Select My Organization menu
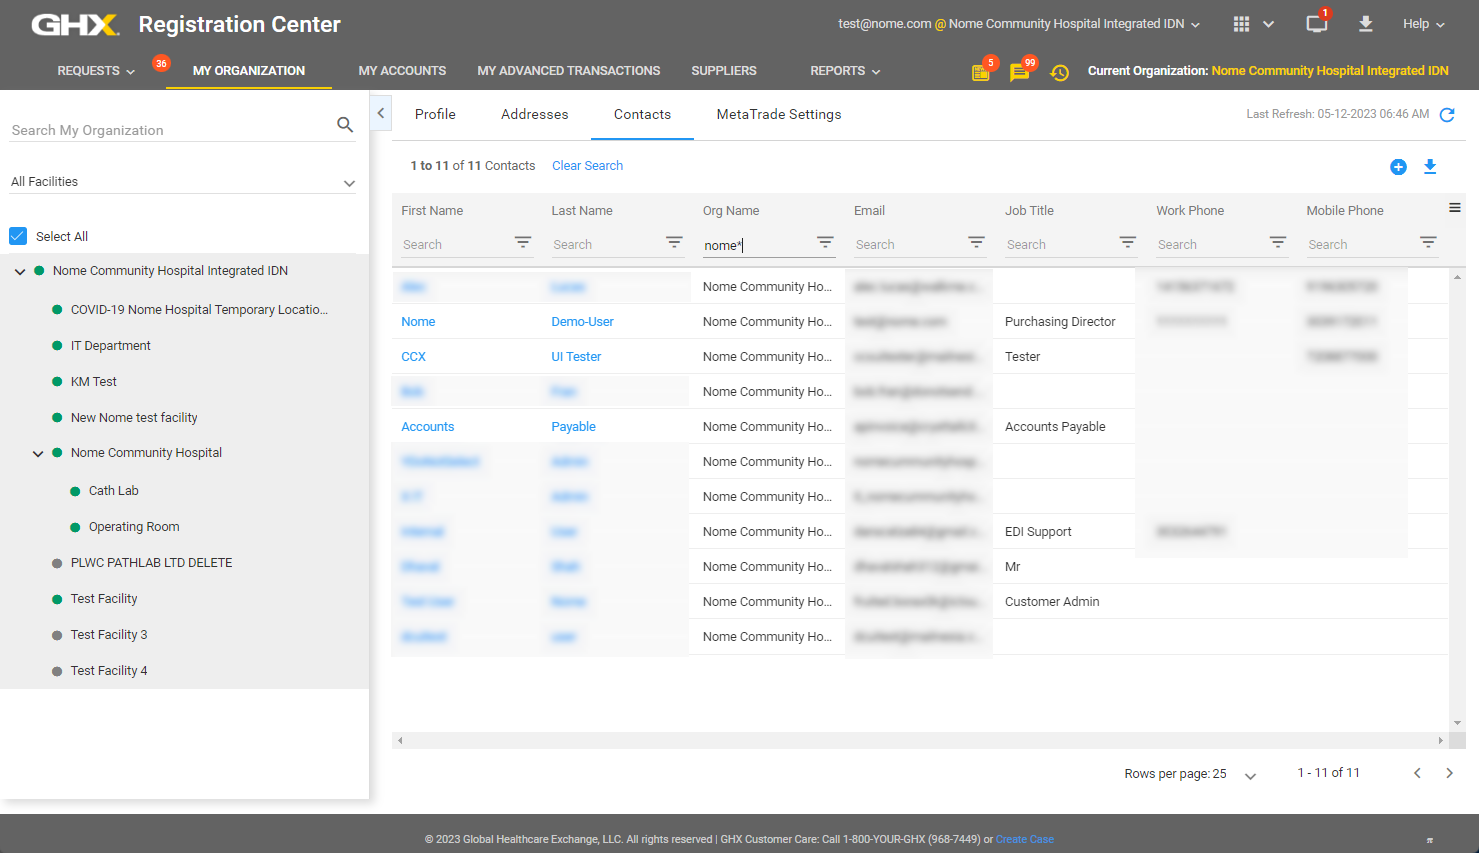The image size is (1479, 853). (249, 71)
